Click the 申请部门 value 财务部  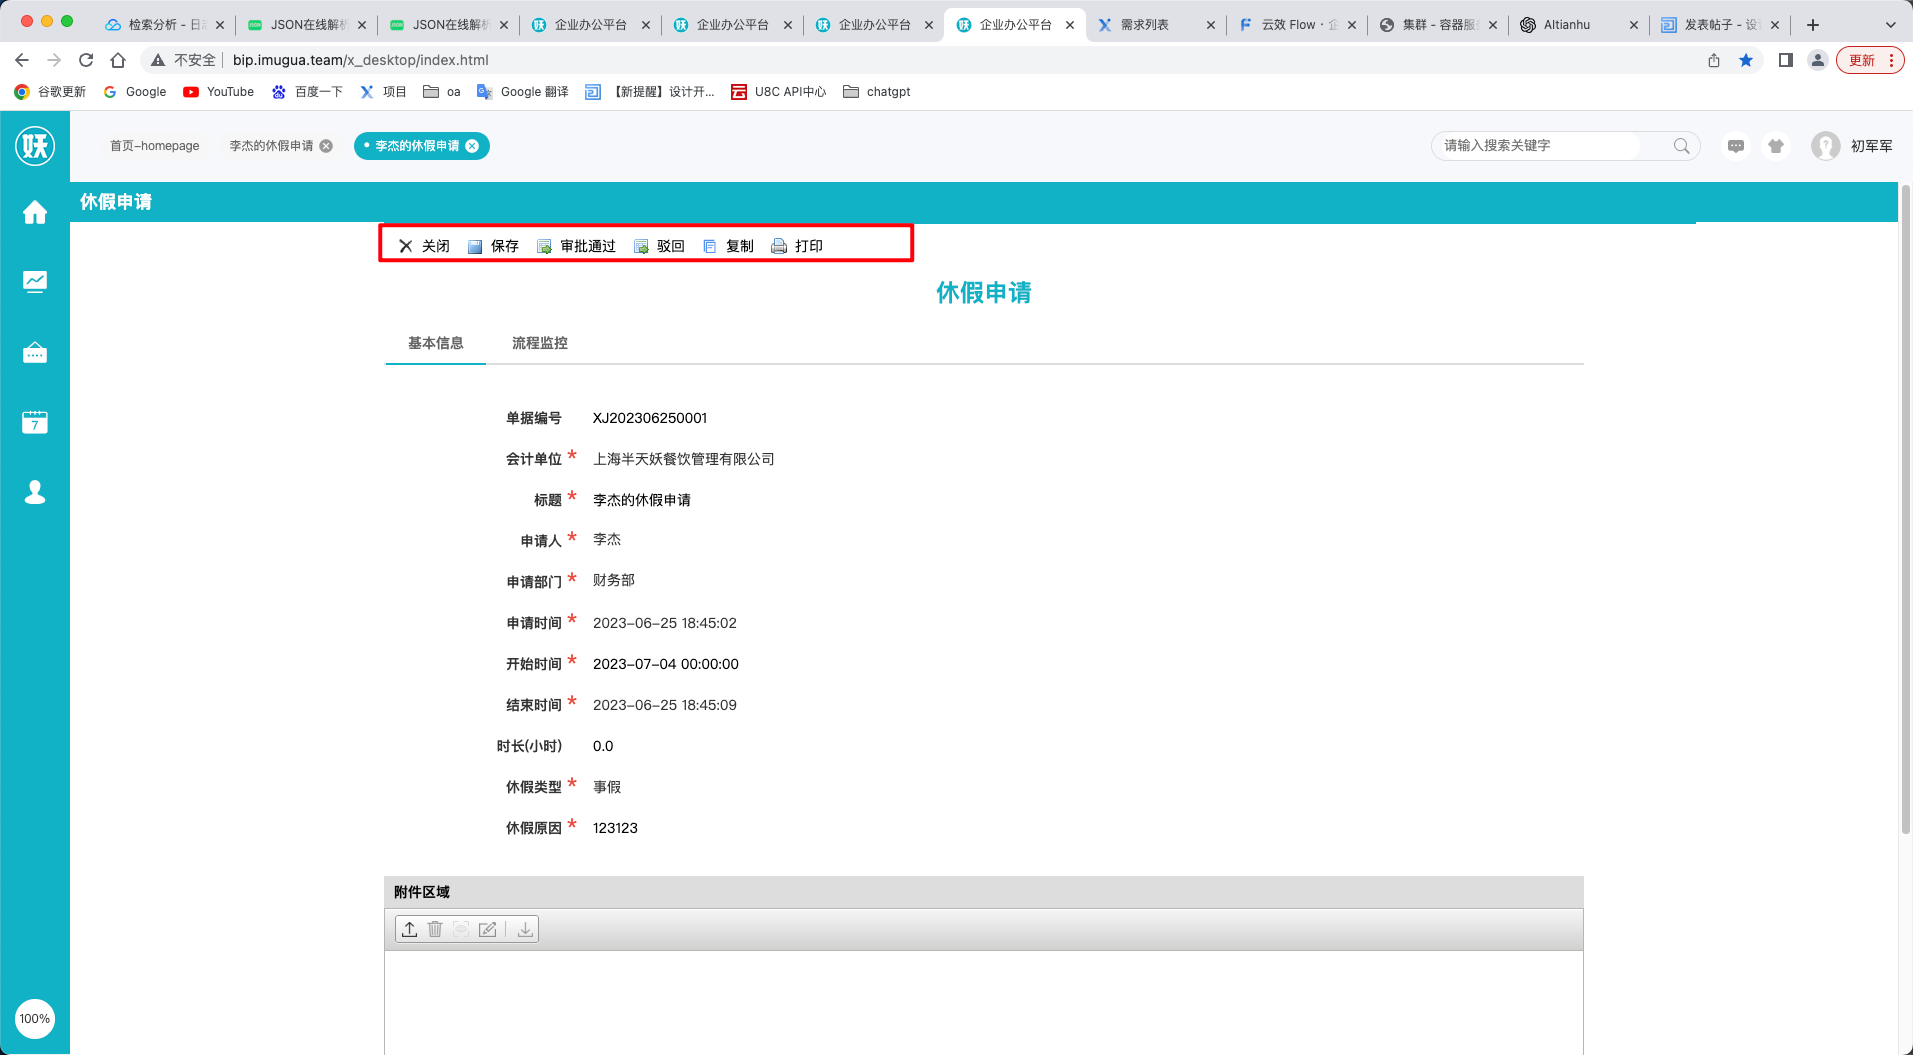click(x=614, y=580)
